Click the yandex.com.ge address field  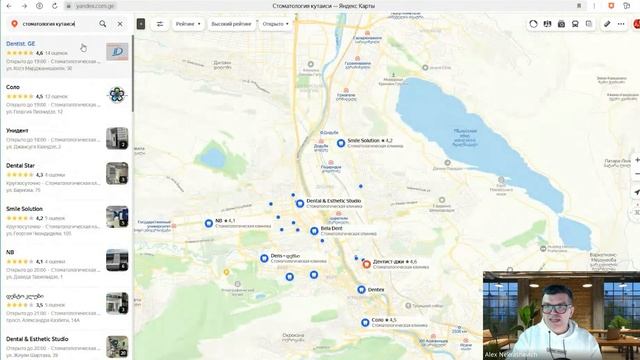96,6
